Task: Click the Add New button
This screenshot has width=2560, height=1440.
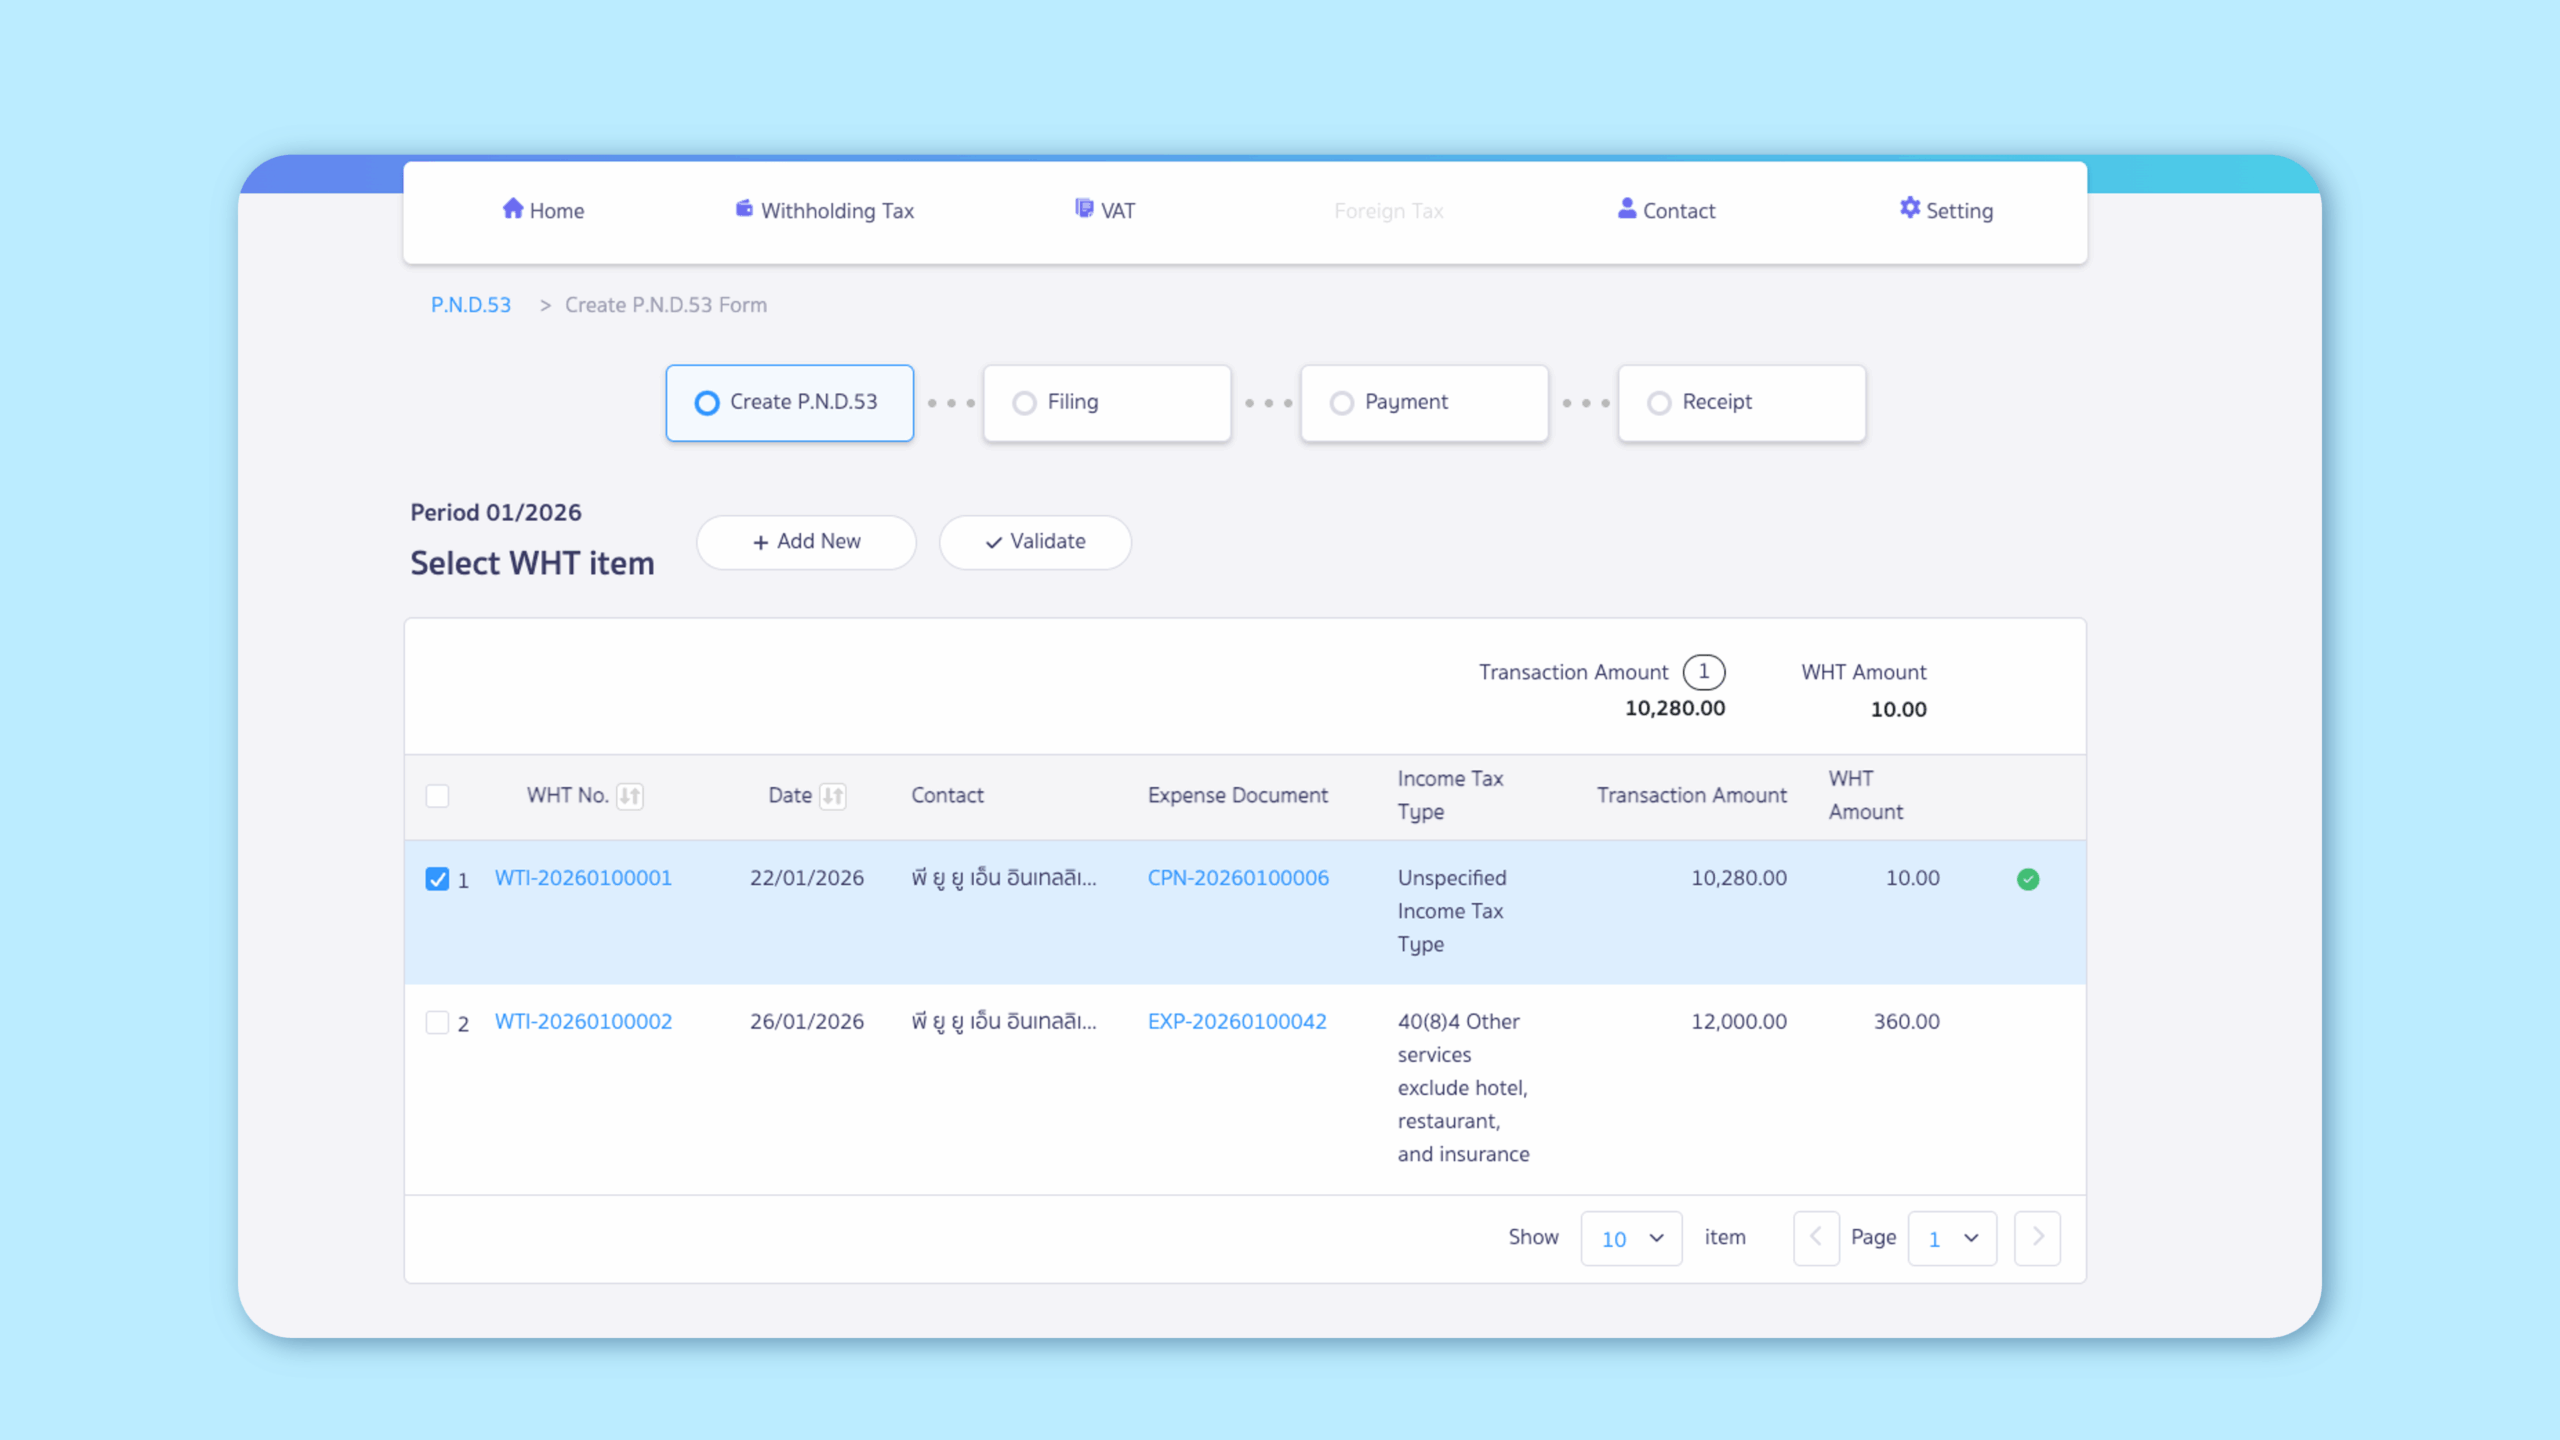Action: (806, 542)
